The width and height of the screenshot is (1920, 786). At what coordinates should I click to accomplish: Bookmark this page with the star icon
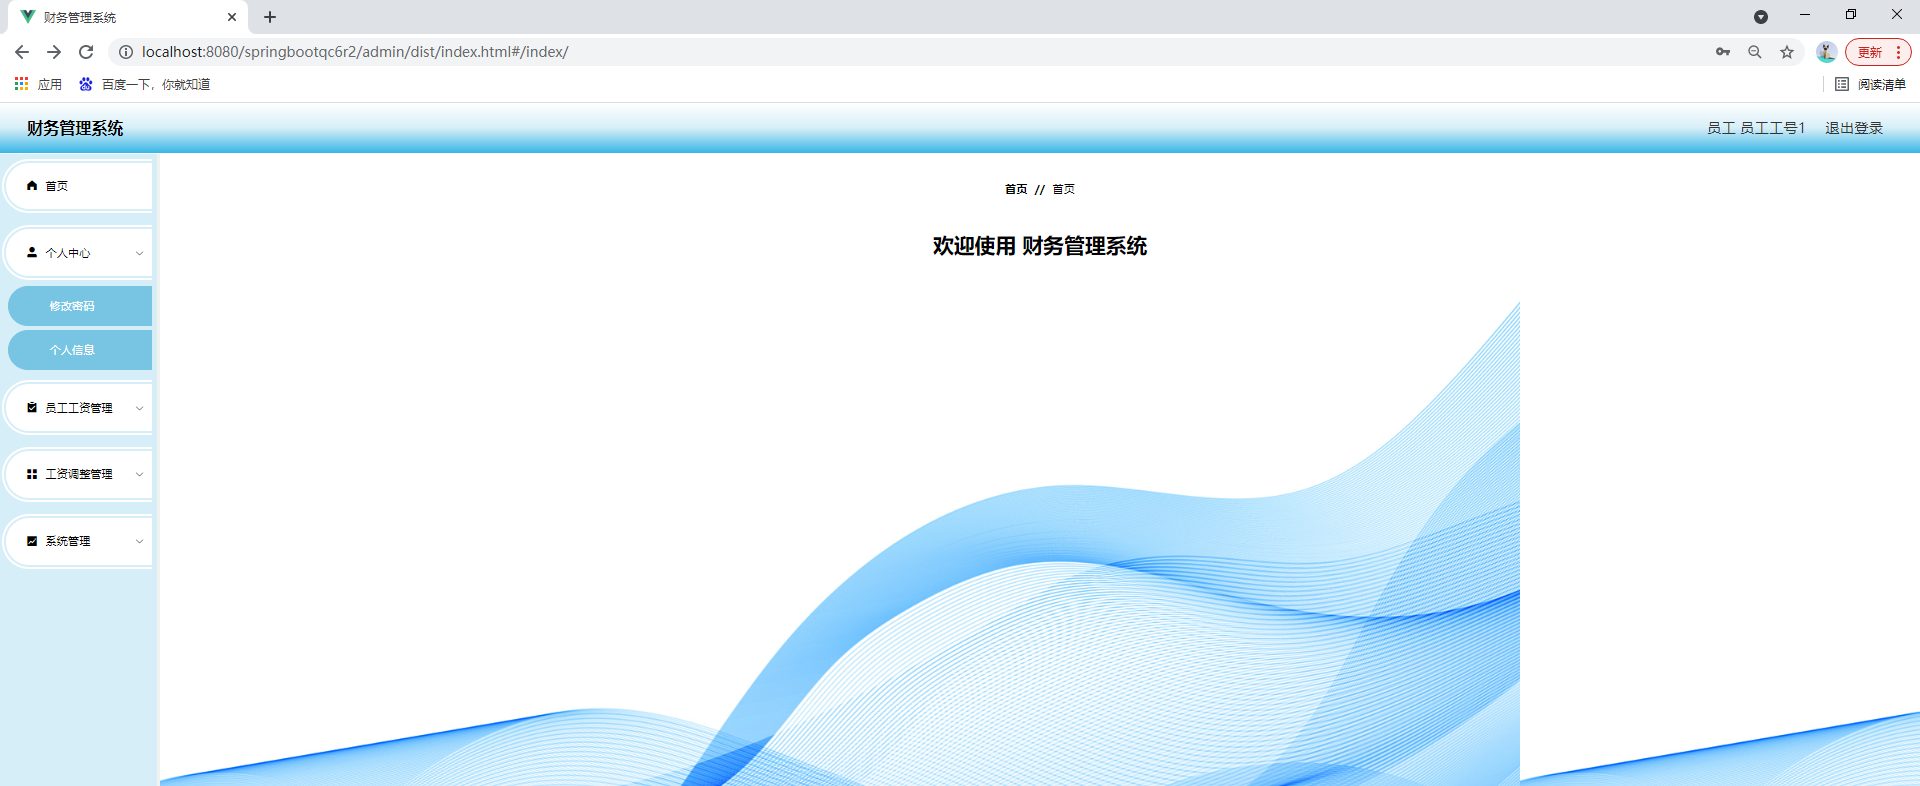[x=1787, y=52]
